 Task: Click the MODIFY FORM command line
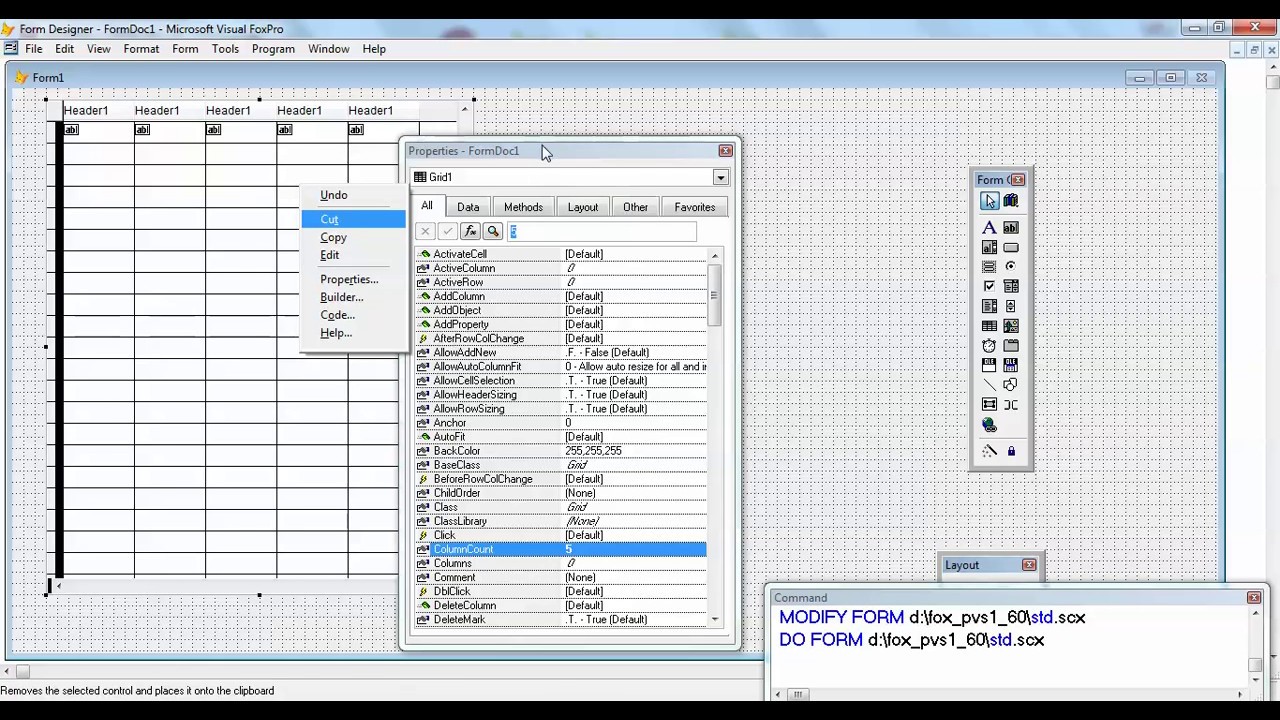click(932, 618)
